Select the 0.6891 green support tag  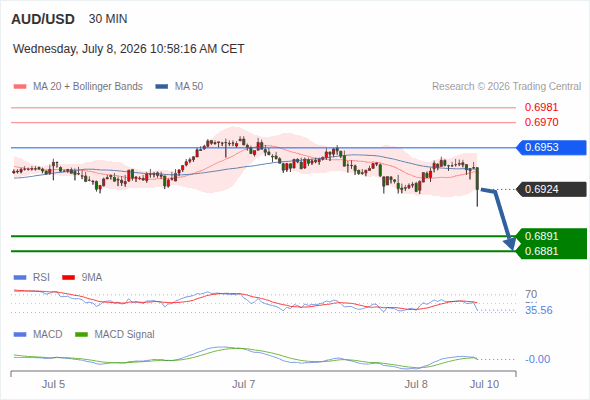point(550,236)
